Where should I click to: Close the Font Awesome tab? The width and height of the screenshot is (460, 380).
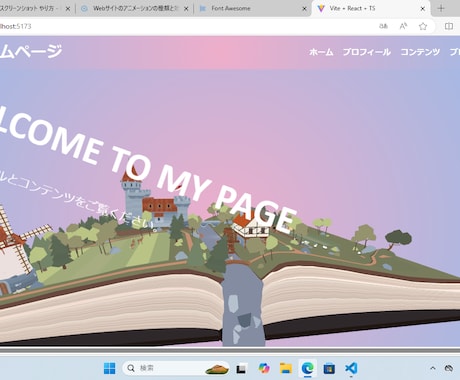pos(304,9)
